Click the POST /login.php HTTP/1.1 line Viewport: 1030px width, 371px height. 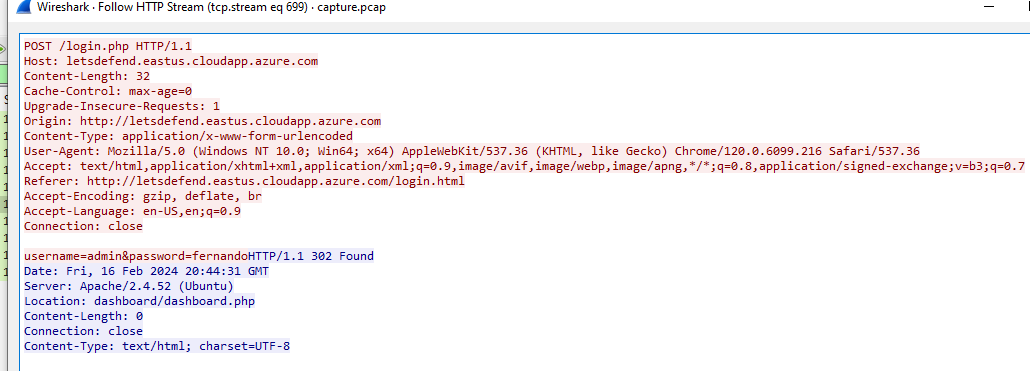[108, 46]
